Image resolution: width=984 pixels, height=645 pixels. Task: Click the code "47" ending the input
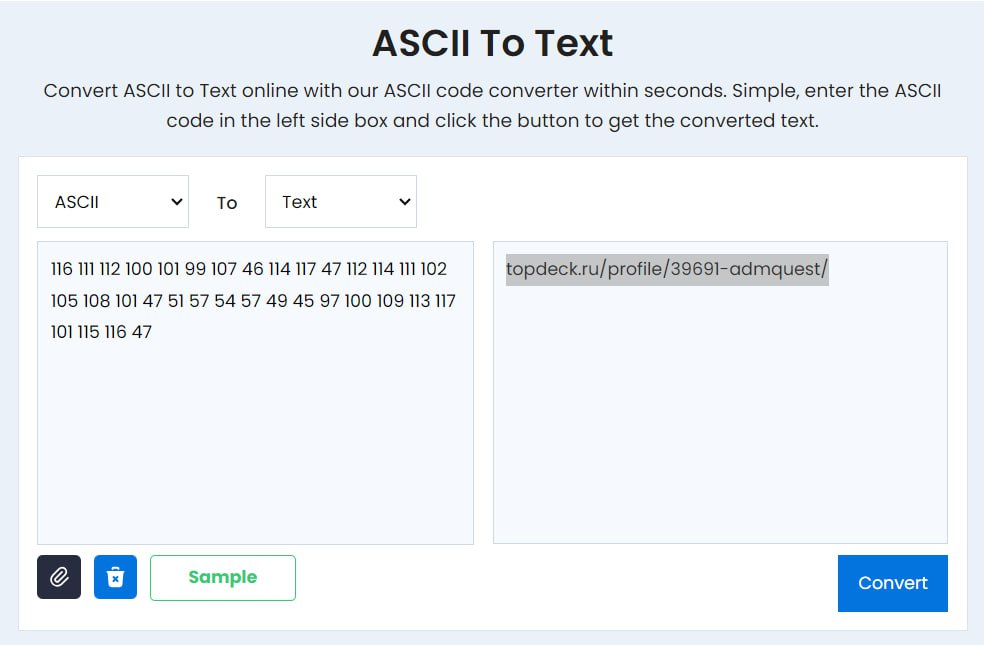pyautogui.click(x=141, y=332)
